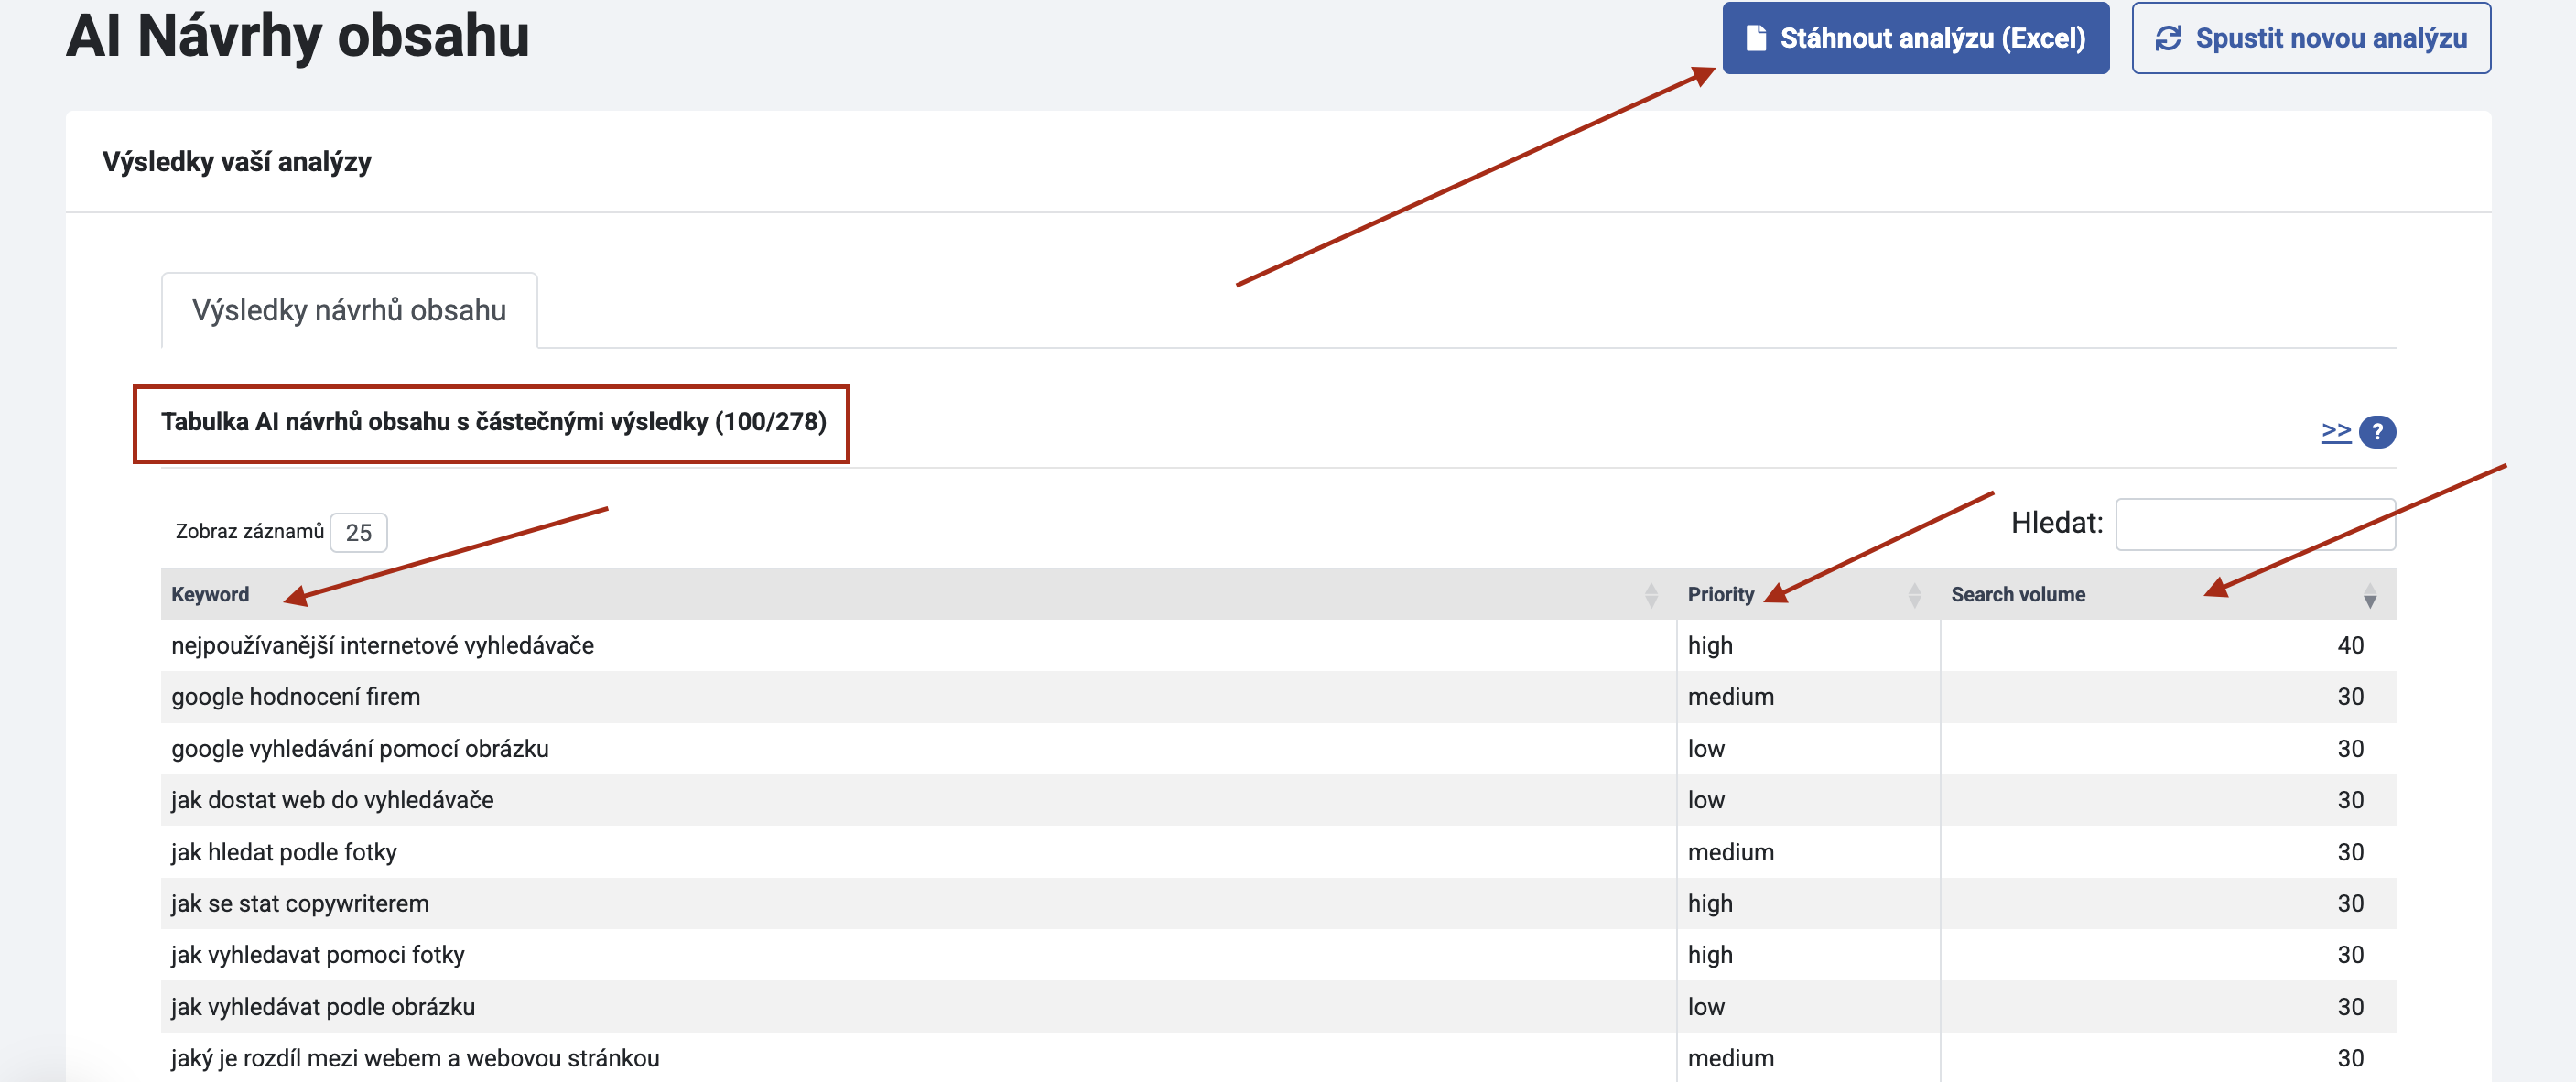Click the table title with partial results count
Image resolution: width=2576 pixels, height=1082 pixels.
click(493, 422)
